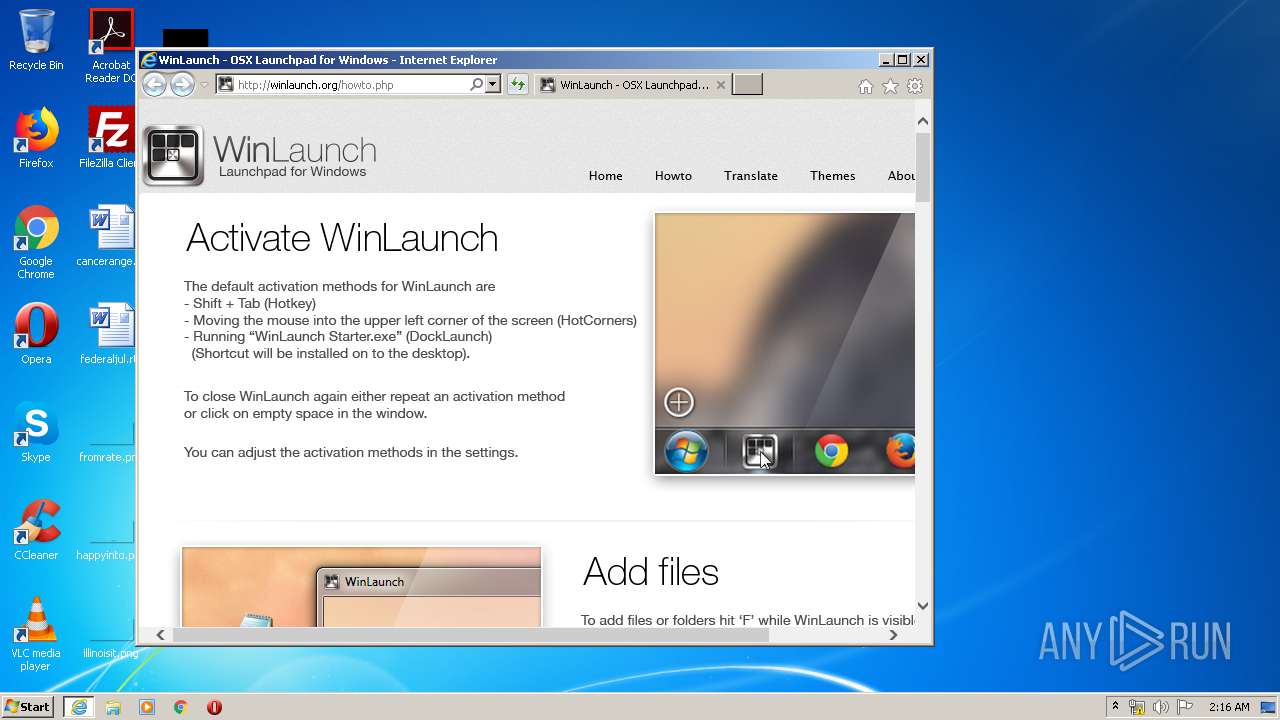Viewport: 1280px width, 720px height.
Task: Open a new blank tab button
Action: tap(747, 85)
